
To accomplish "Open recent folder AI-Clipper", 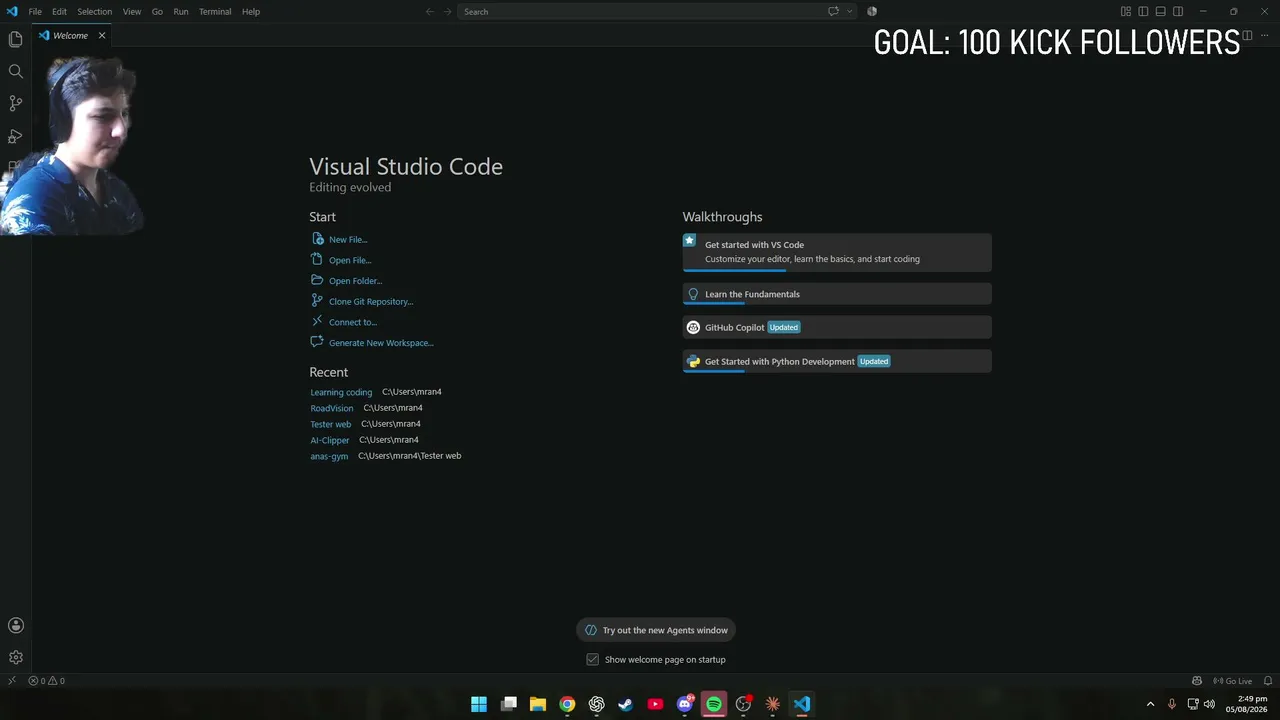I will (x=330, y=440).
